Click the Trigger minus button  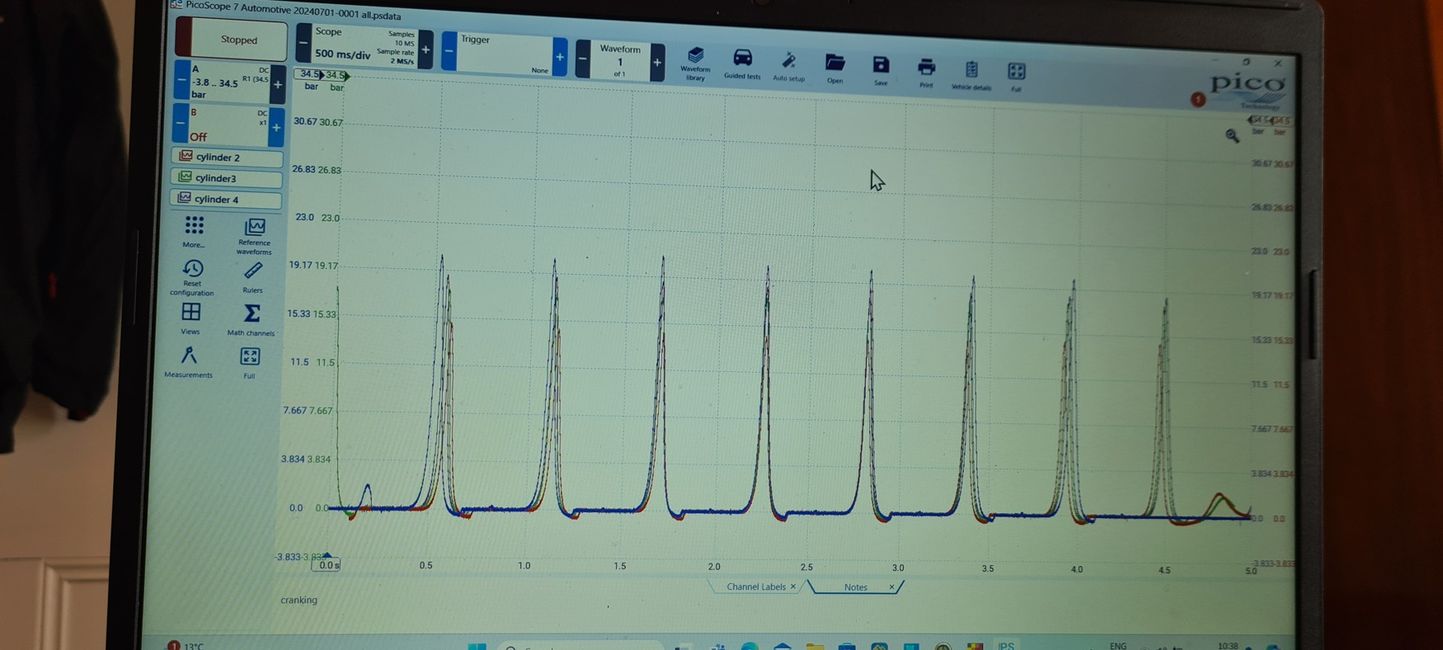click(449, 50)
